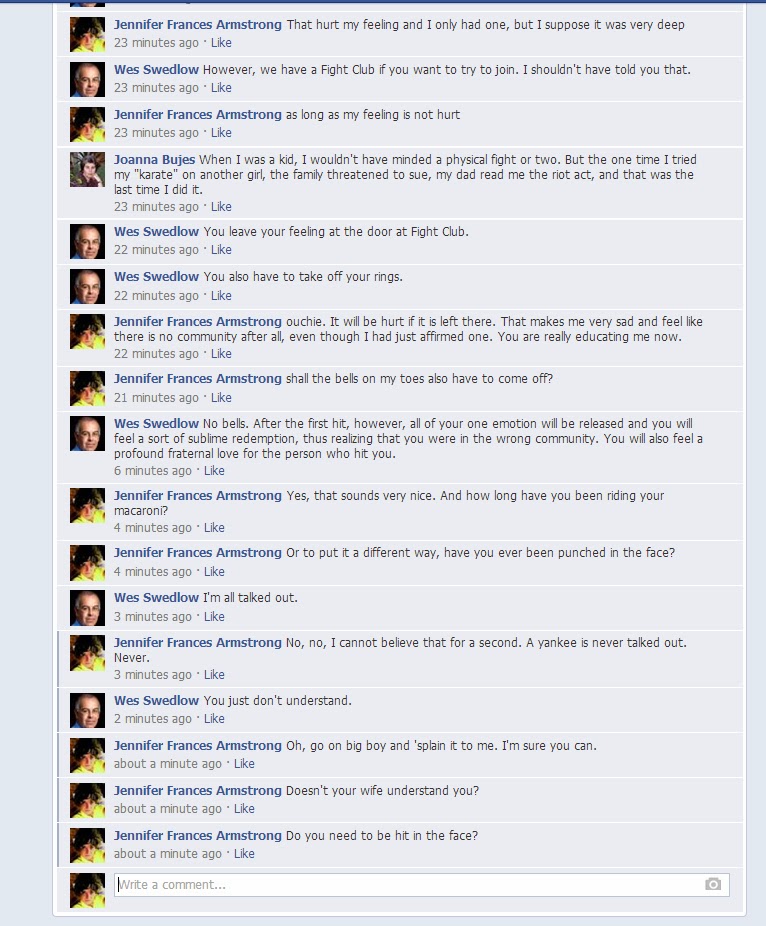Click your avatar beside the comment box
This screenshot has width=766, height=926.
pos(87,891)
